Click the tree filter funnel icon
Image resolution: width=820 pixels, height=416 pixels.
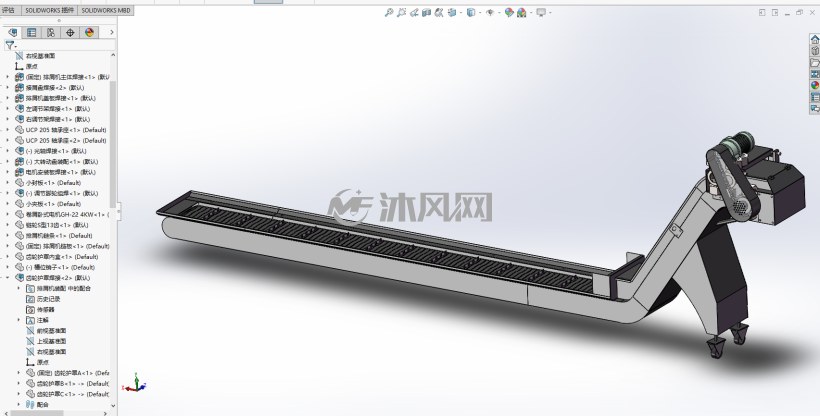[9, 45]
